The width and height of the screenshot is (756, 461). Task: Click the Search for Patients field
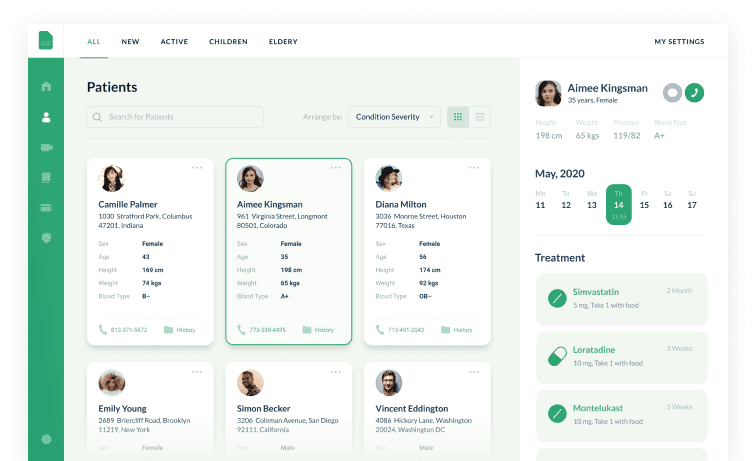[175, 117]
